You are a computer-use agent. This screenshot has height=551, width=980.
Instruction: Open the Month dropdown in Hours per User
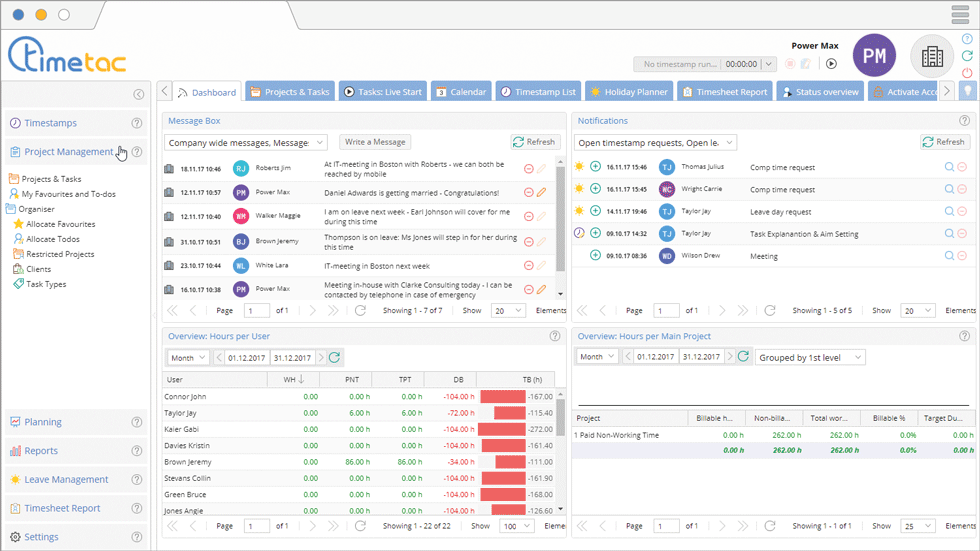(188, 357)
